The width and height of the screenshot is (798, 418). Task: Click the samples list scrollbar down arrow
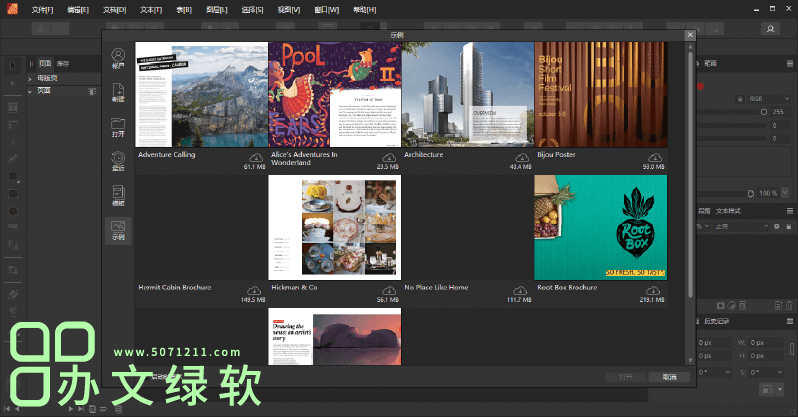pos(690,360)
